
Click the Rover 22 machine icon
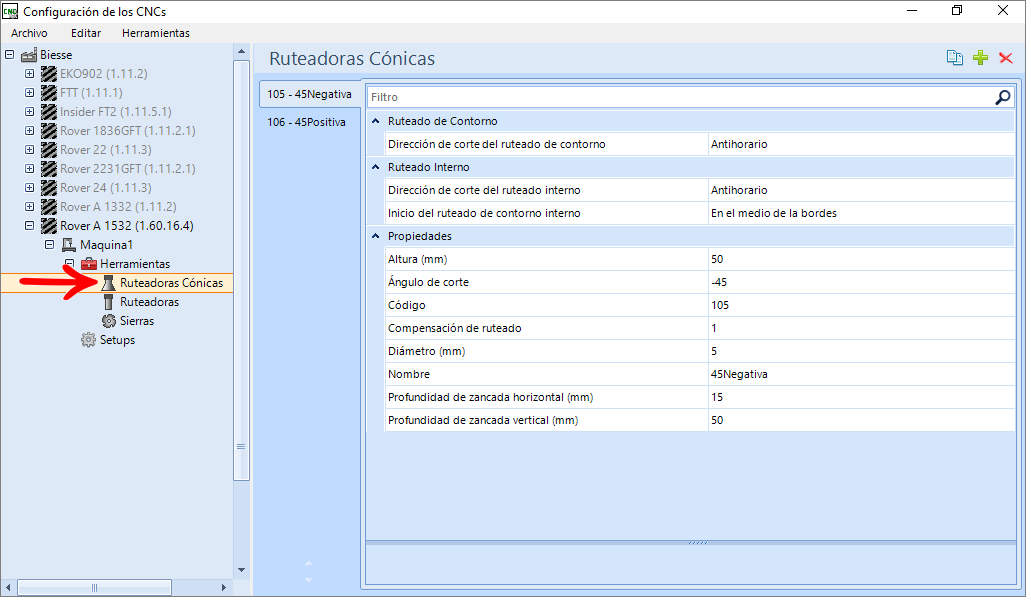pos(49,151)
